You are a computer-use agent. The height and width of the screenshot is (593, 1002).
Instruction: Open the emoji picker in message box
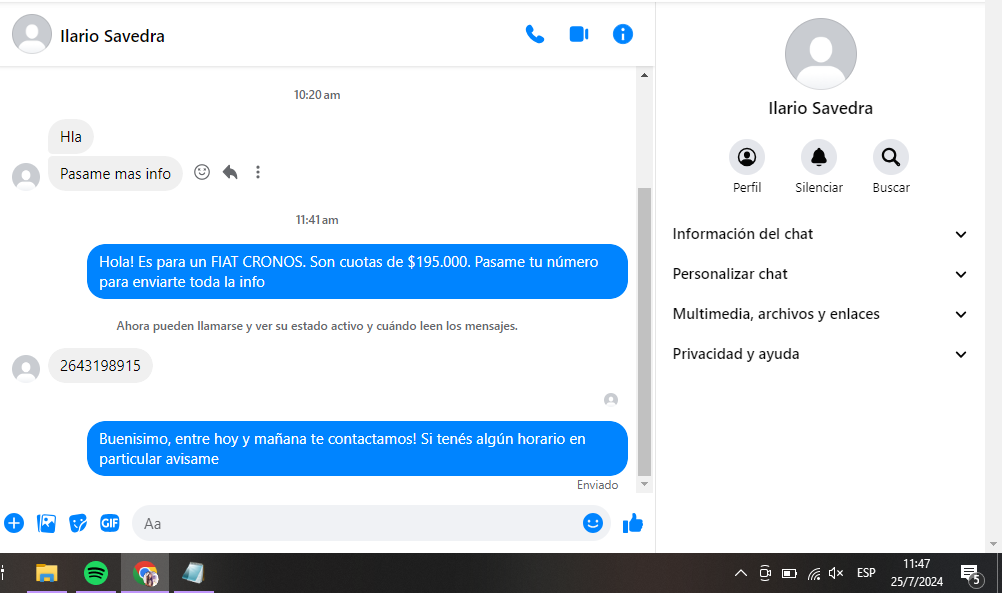pos(593,523)
